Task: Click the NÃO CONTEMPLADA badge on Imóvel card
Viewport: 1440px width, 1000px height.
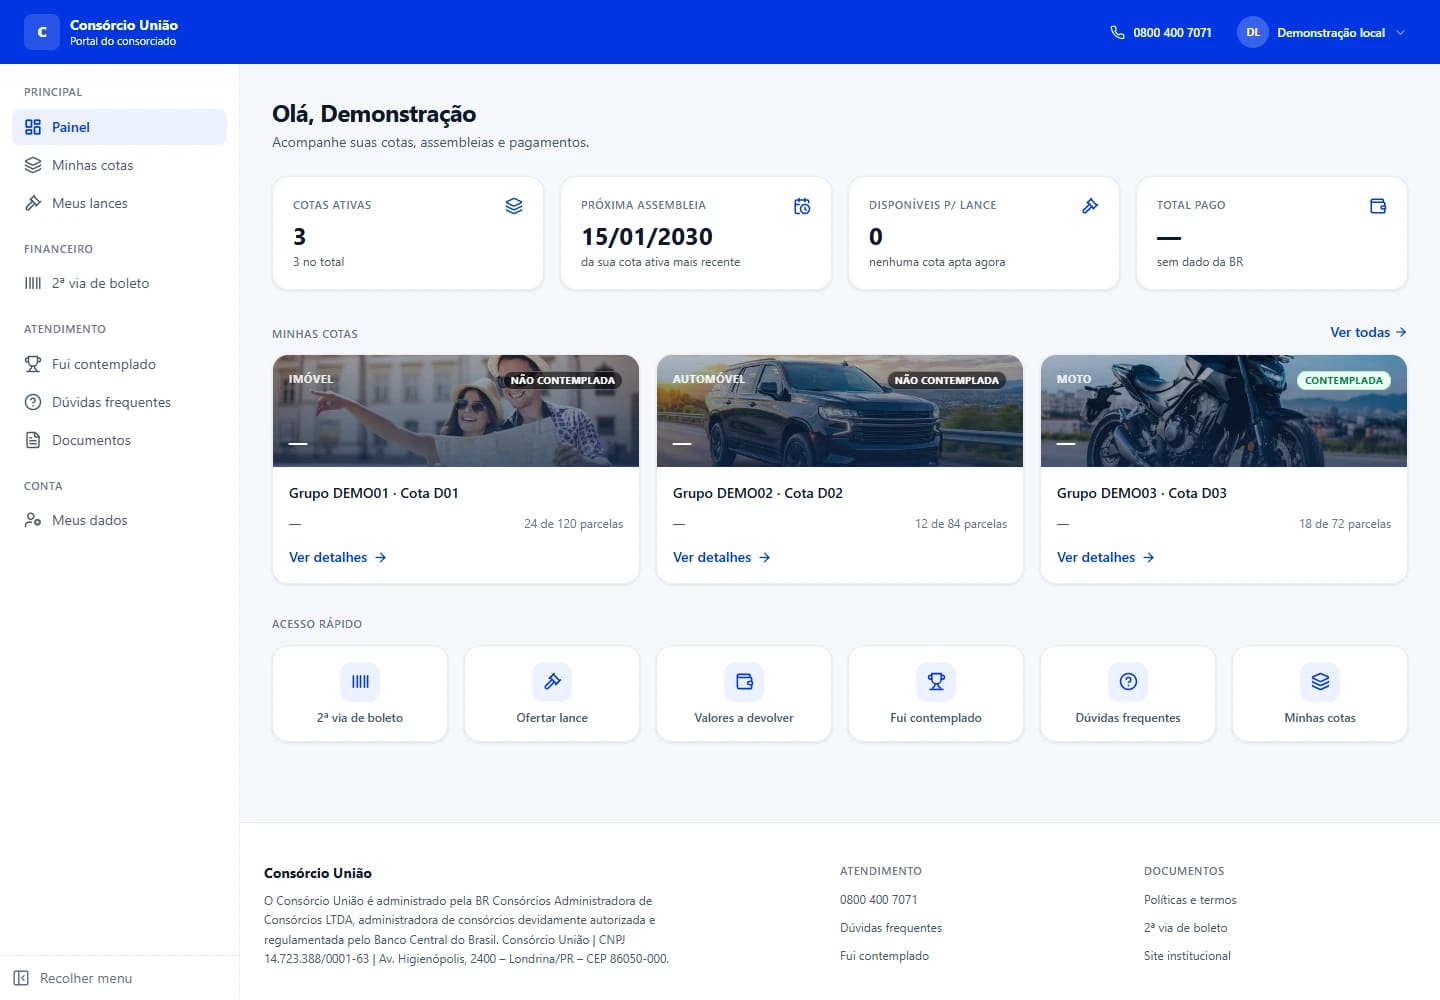Action: (563, 380)
